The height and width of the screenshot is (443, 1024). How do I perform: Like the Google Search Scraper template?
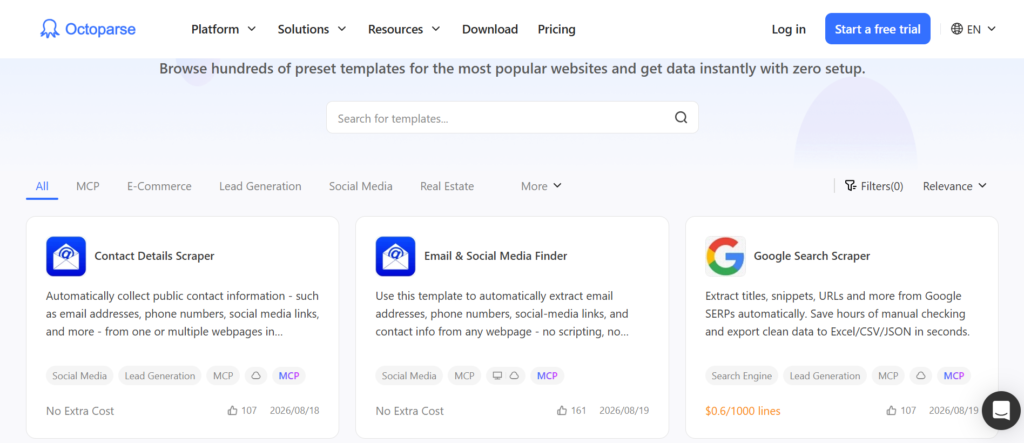tap(891, 410)
